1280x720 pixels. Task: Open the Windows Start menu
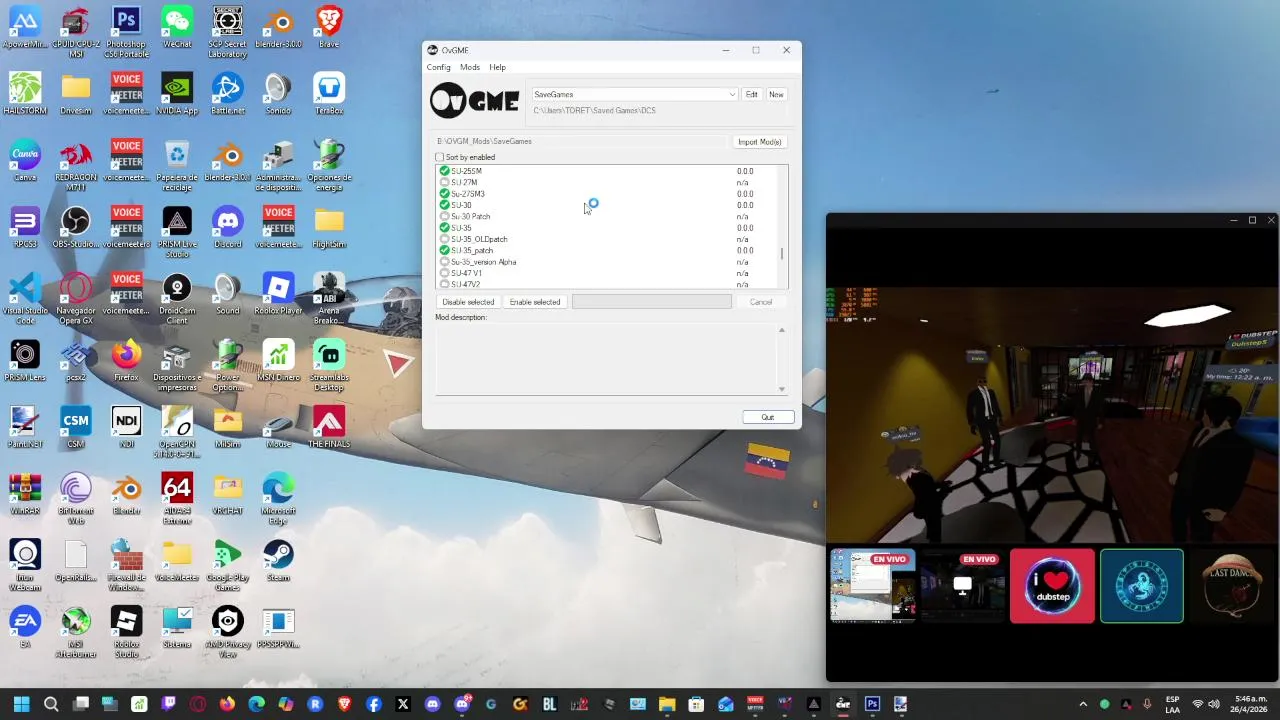coord(21,704)
